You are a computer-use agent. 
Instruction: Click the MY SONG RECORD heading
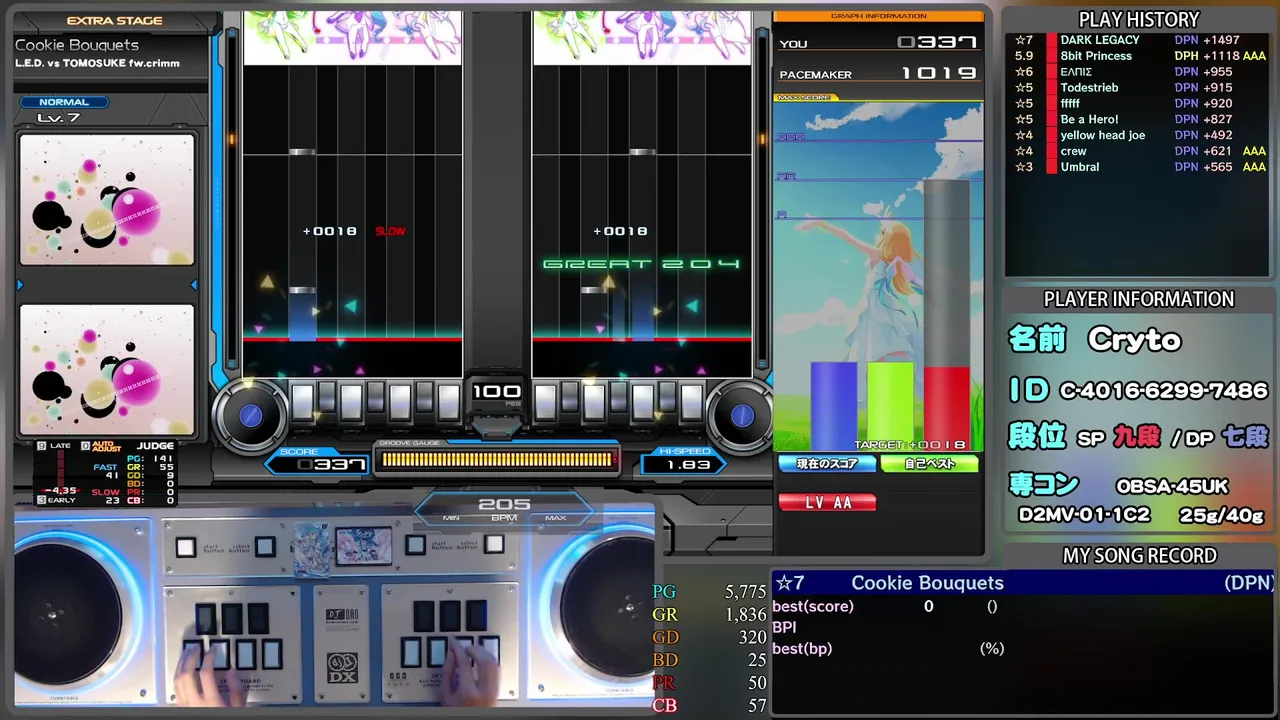click(1139, 556)
